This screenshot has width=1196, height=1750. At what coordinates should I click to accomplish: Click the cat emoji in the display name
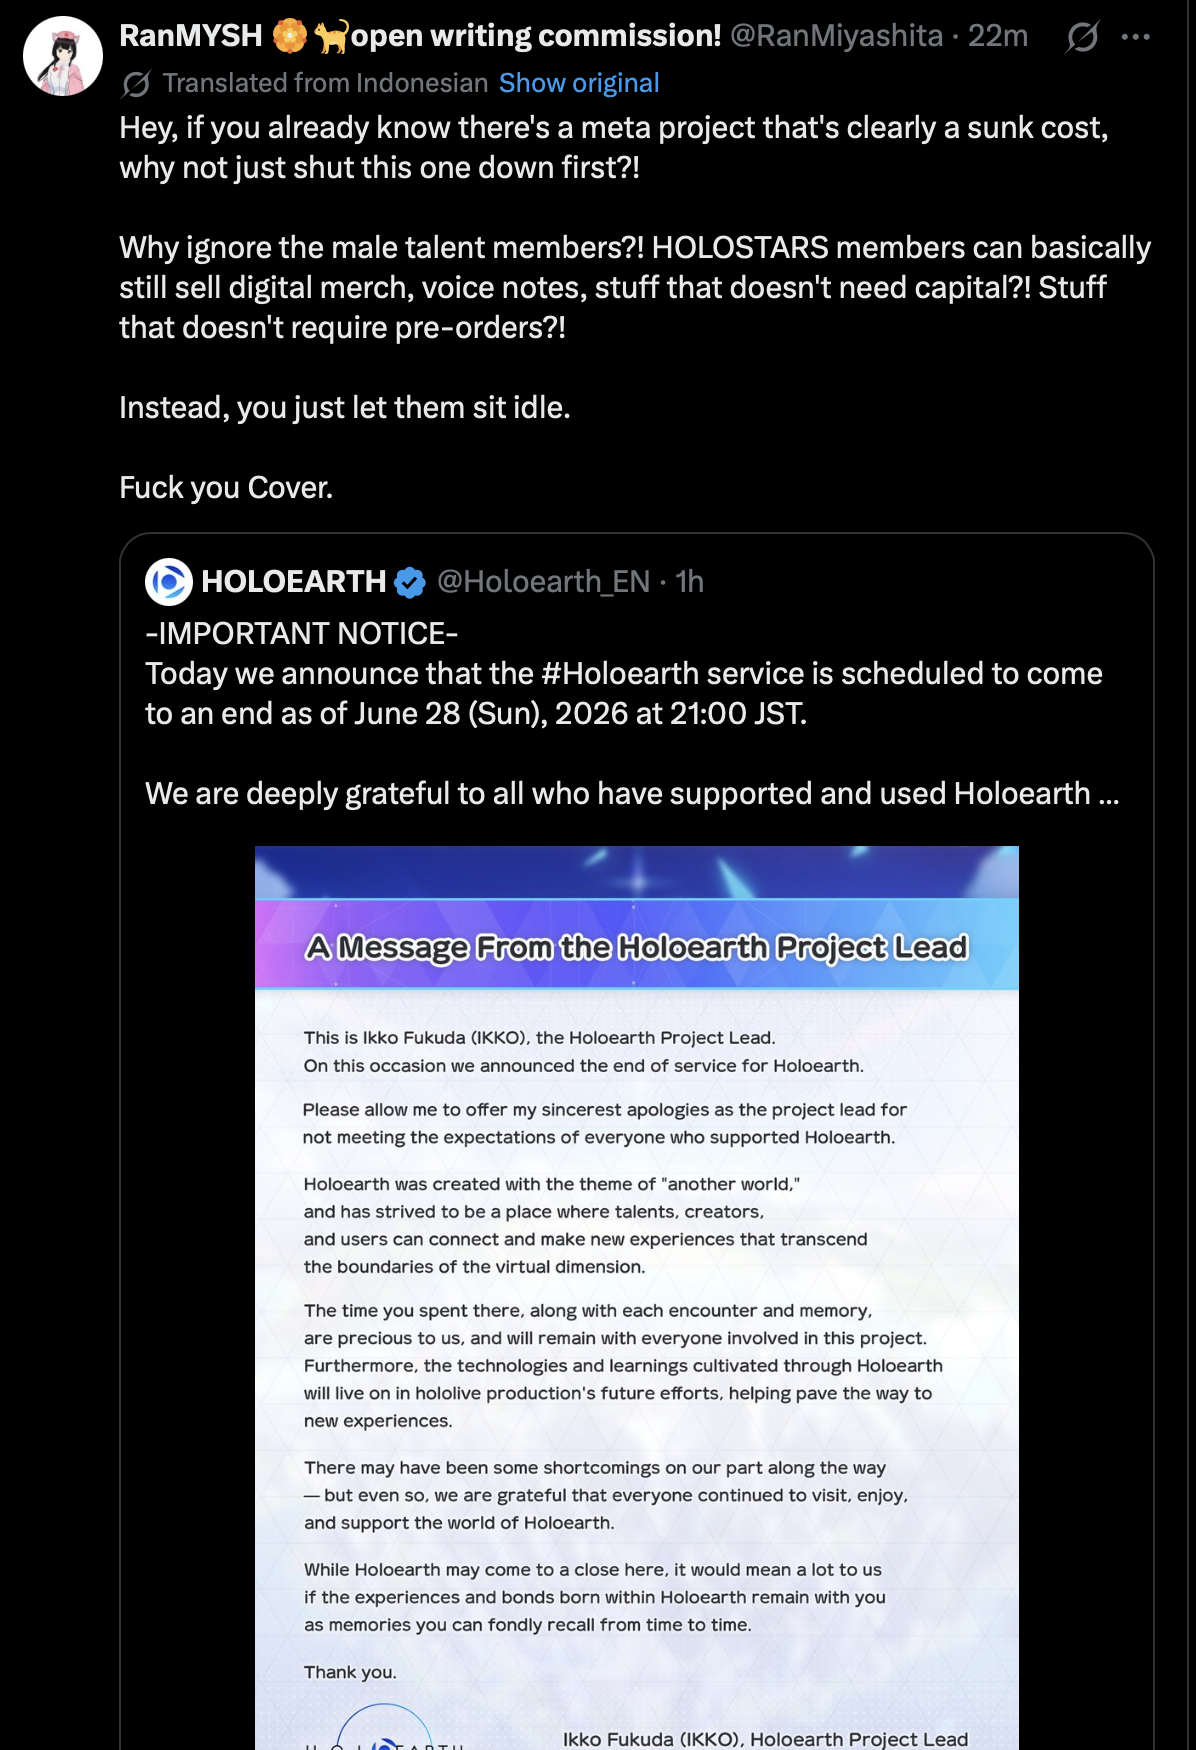pos(331,36)
